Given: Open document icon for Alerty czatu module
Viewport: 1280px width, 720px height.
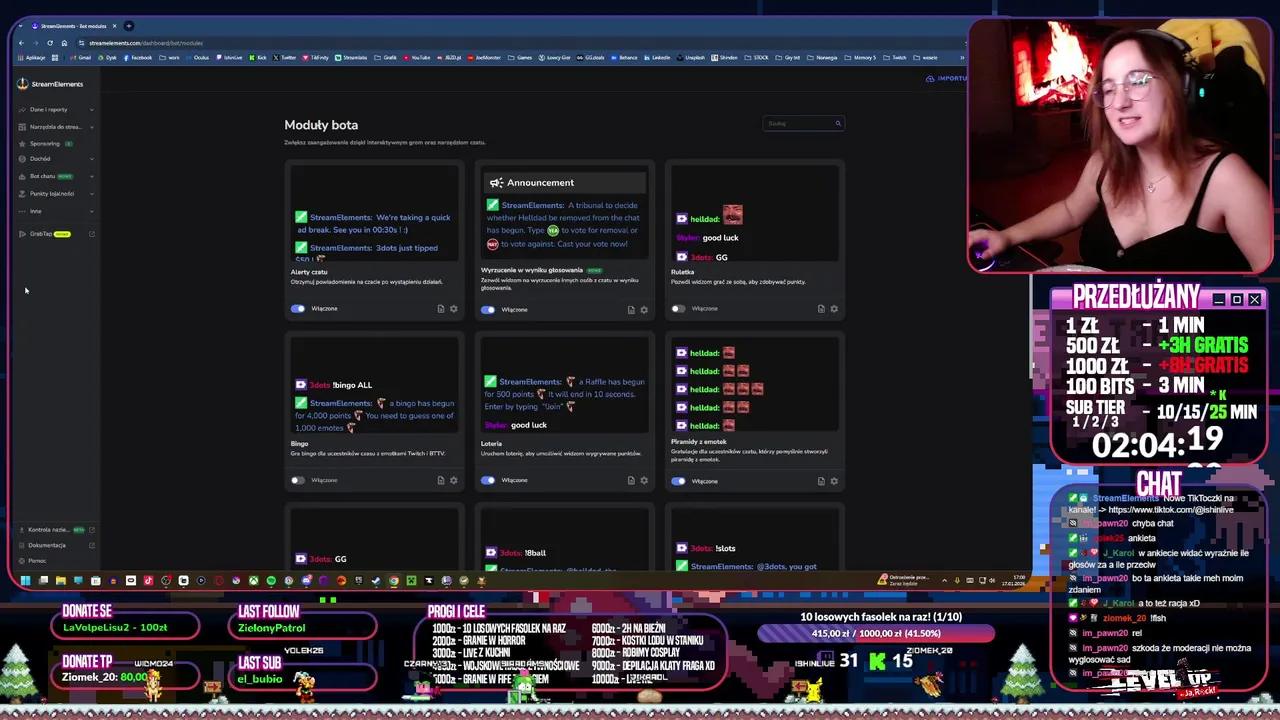Looking at the screenshot, I should pyautogui.click(x=441, y=309).
